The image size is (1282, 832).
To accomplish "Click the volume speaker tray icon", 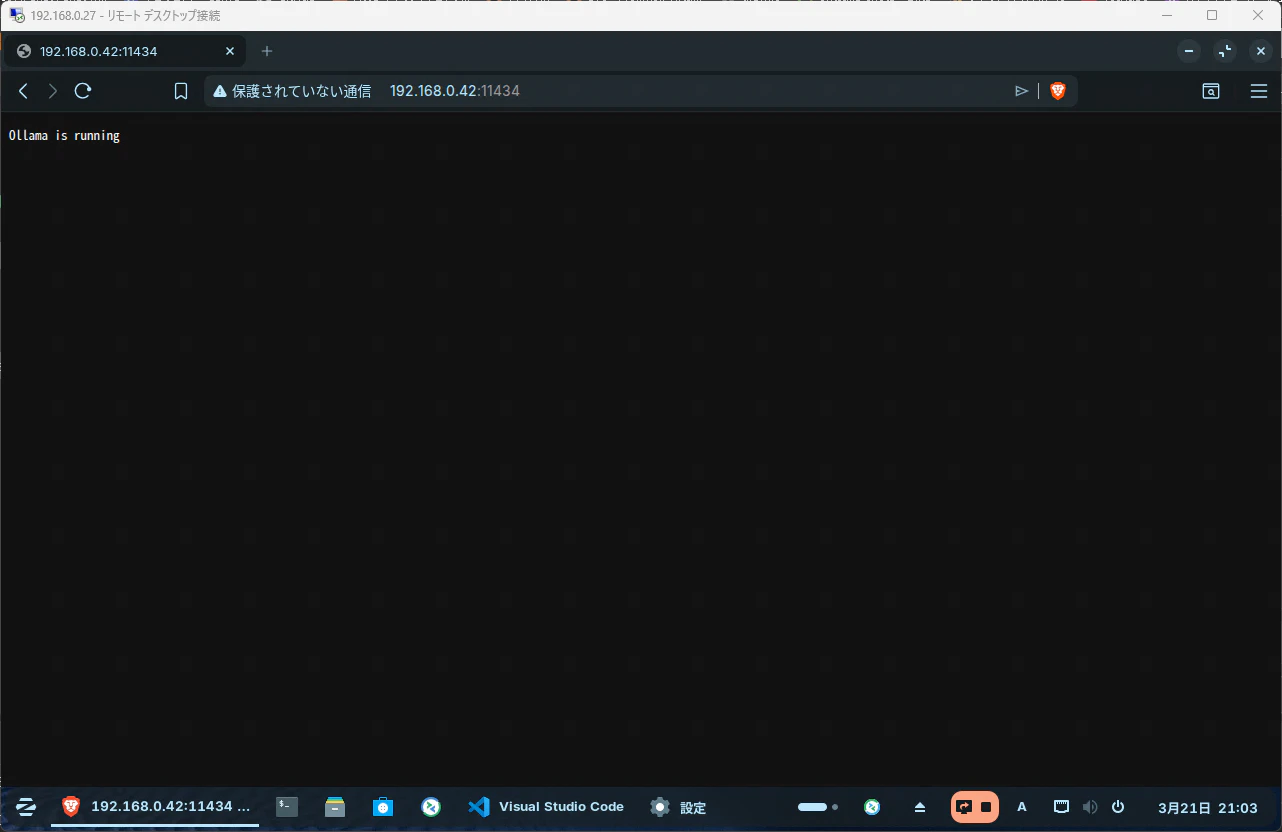I will [1090, 807].
